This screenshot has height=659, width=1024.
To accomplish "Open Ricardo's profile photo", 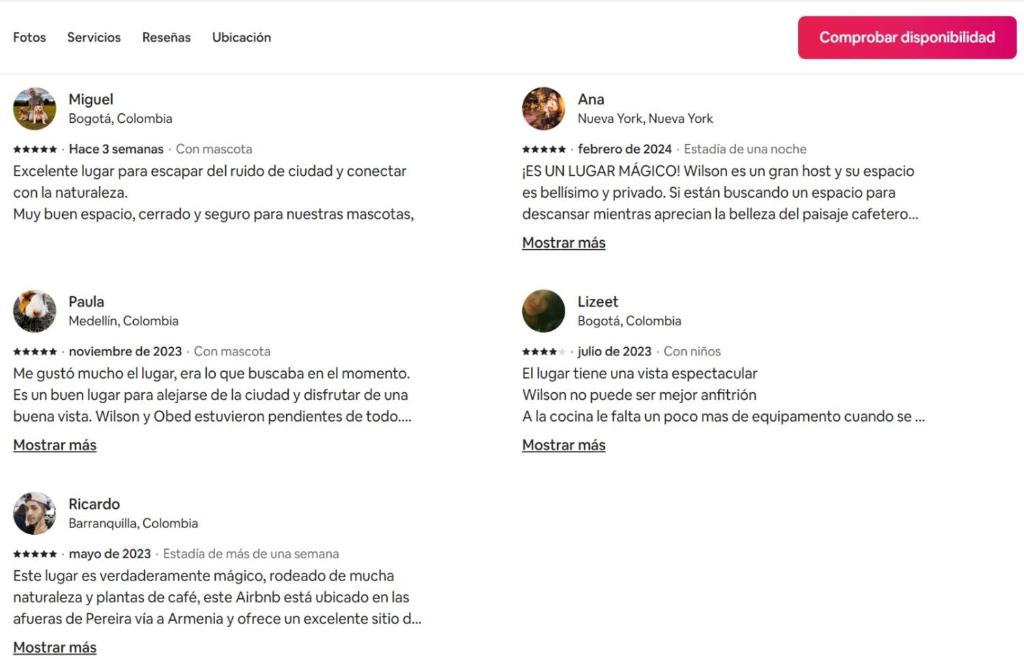I will coord(34,513).
